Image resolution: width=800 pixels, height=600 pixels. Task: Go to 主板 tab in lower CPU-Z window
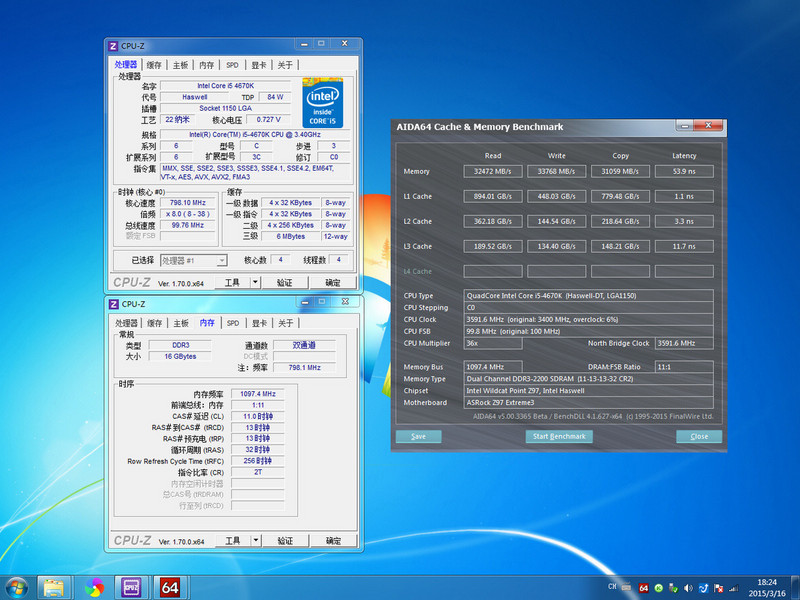180,323
